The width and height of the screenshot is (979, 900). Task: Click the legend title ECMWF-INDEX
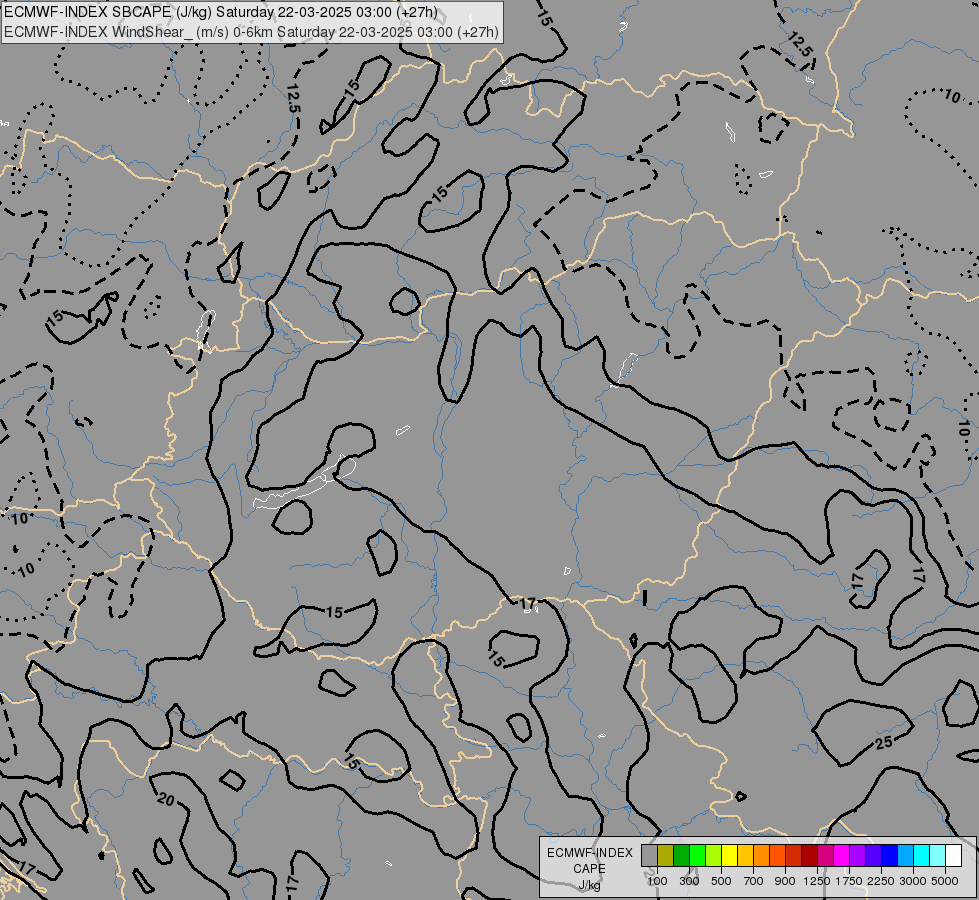coord(589,853)
